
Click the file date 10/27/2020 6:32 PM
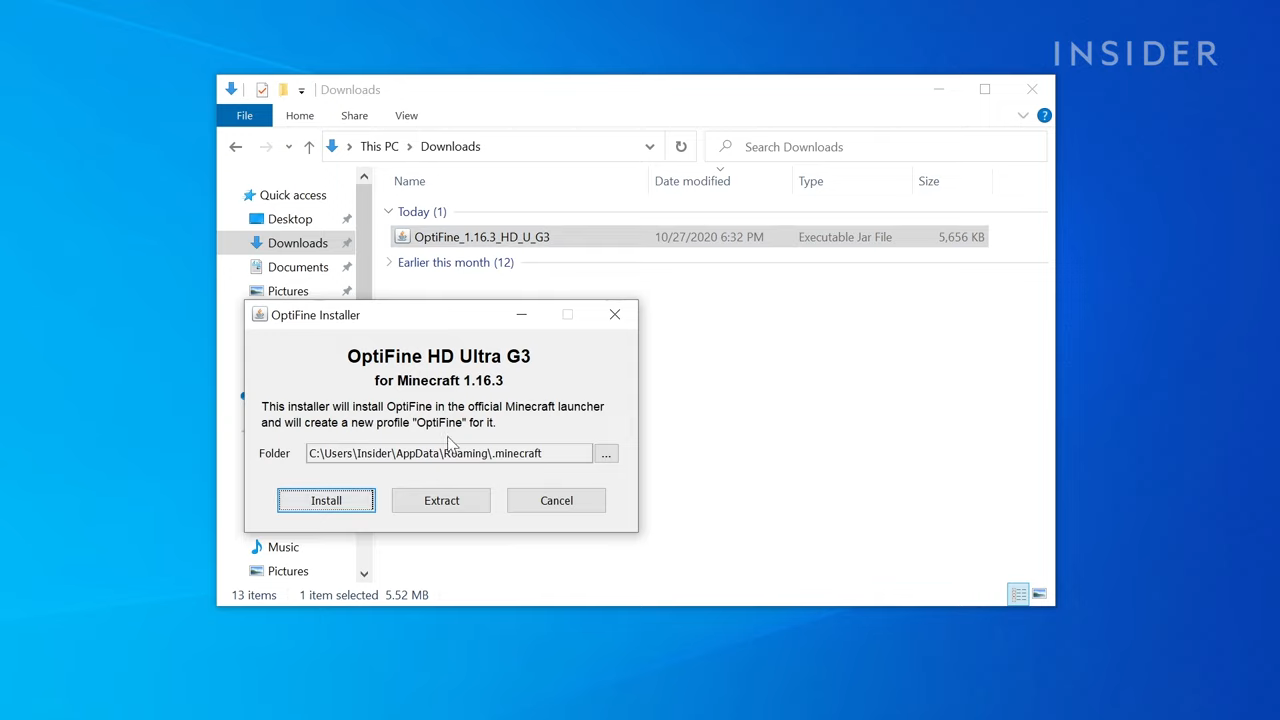click(709, 237)
